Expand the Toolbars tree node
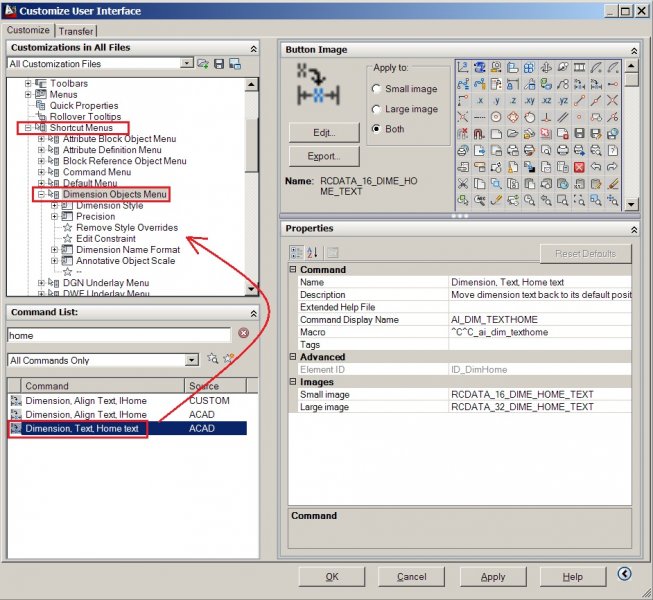The height and width of the screenshot is (600, 653). [x=28, y=83]
